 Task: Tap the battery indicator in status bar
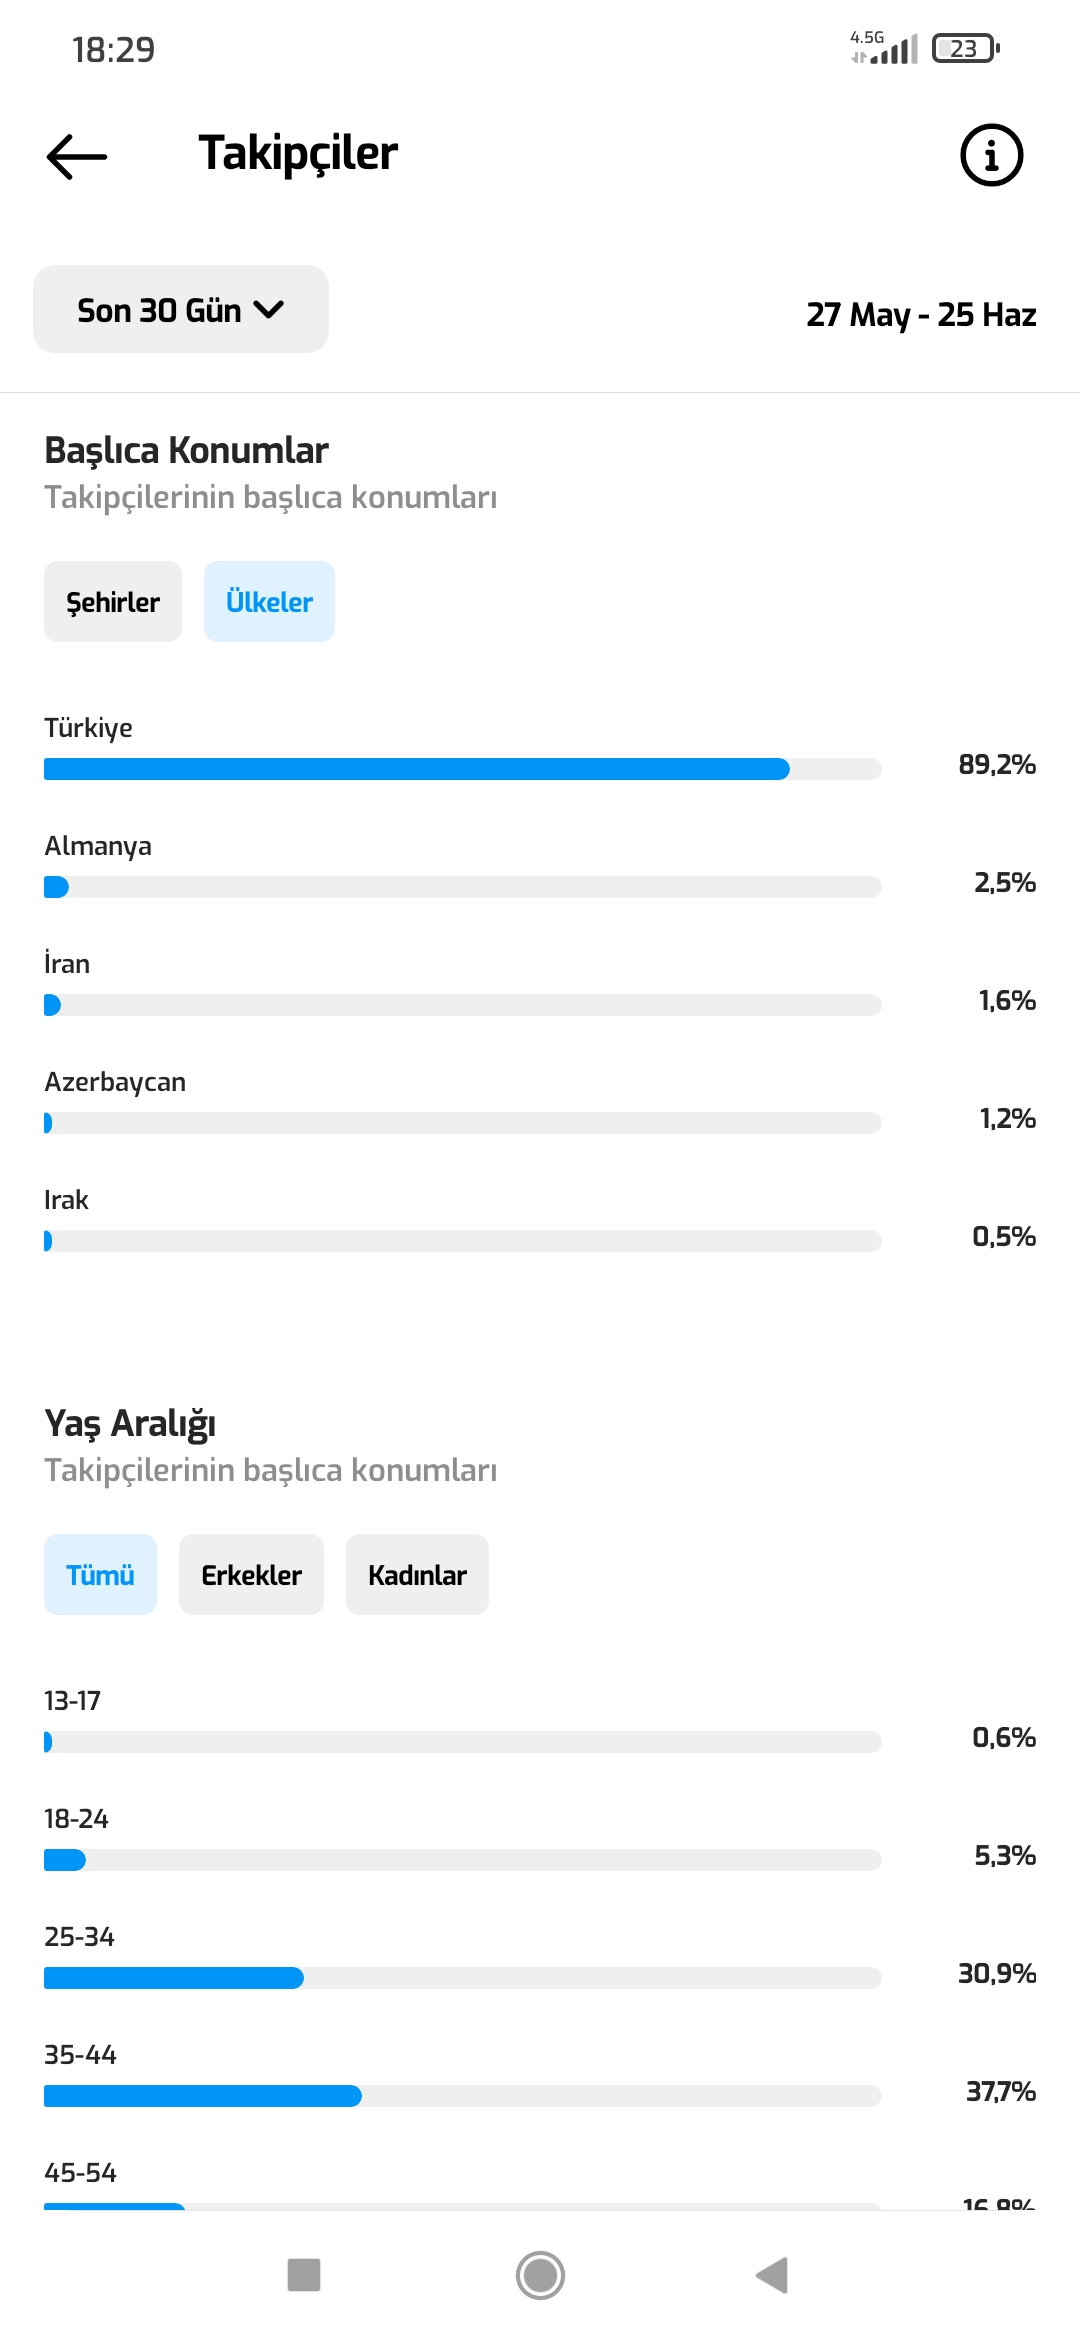966,48
